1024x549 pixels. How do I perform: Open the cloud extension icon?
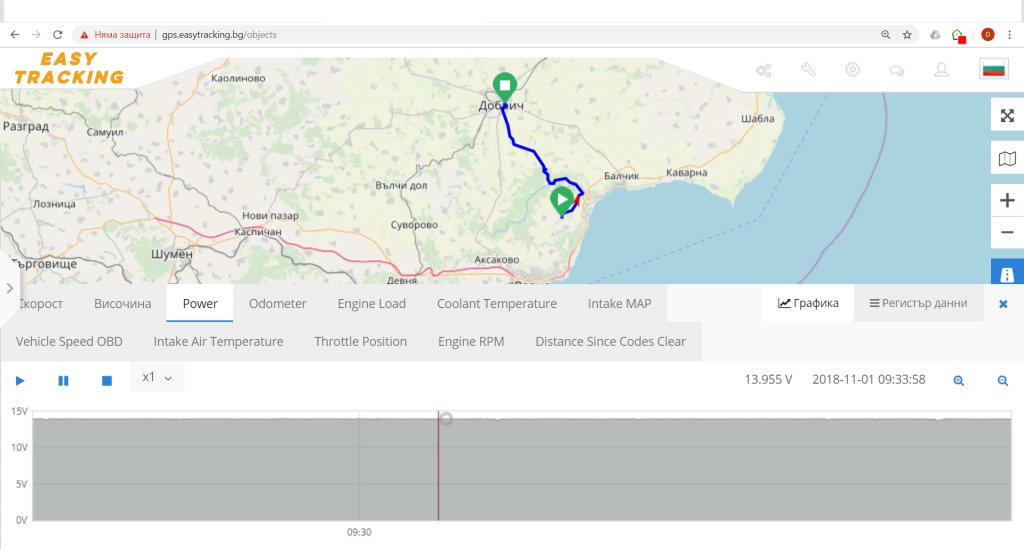coord(935,35)
